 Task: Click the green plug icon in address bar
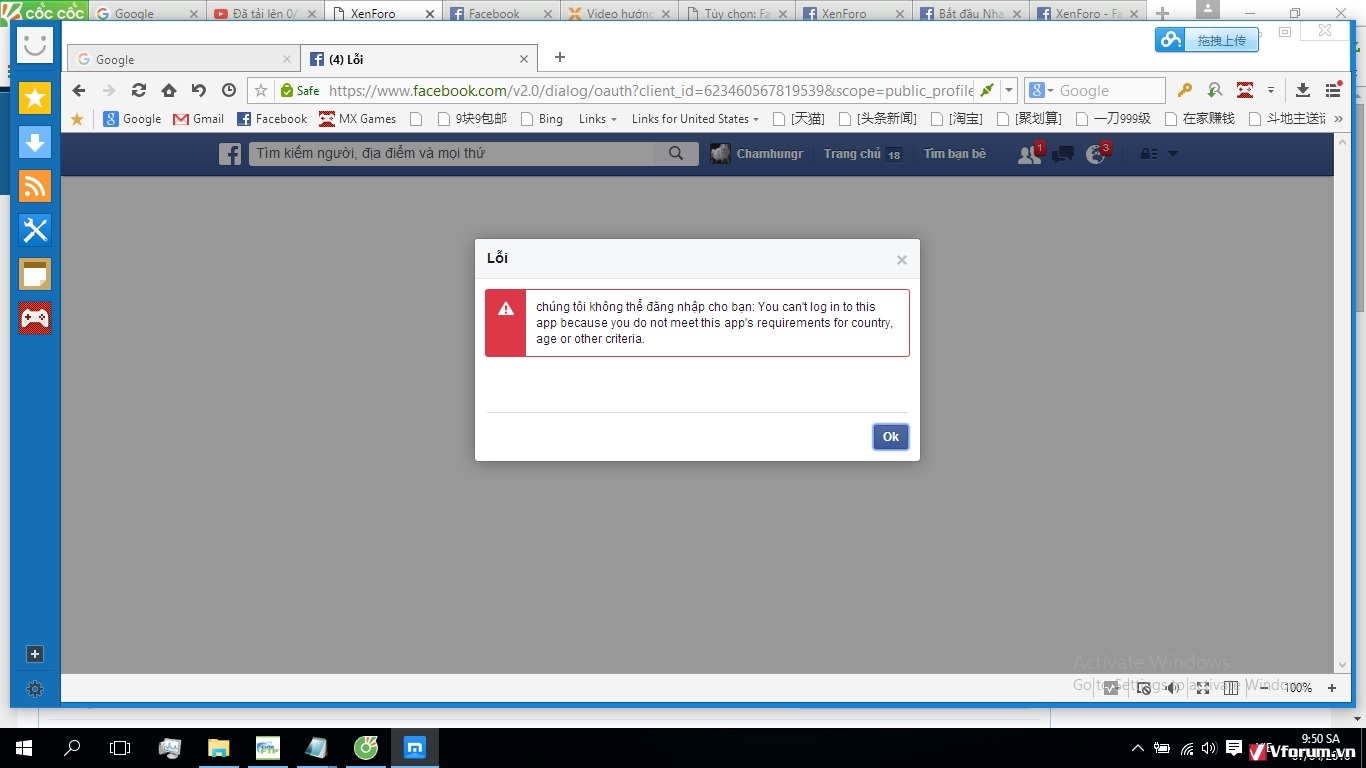pyautogui.click(x=987, y=90)
